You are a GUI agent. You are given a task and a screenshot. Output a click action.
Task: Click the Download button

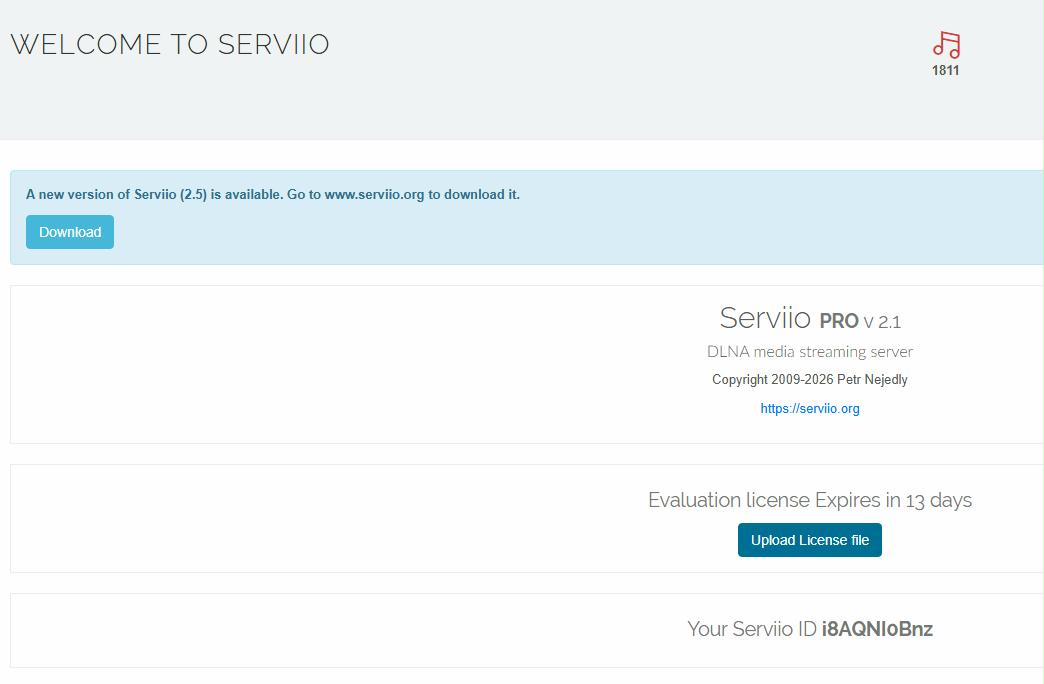point(70,232)
